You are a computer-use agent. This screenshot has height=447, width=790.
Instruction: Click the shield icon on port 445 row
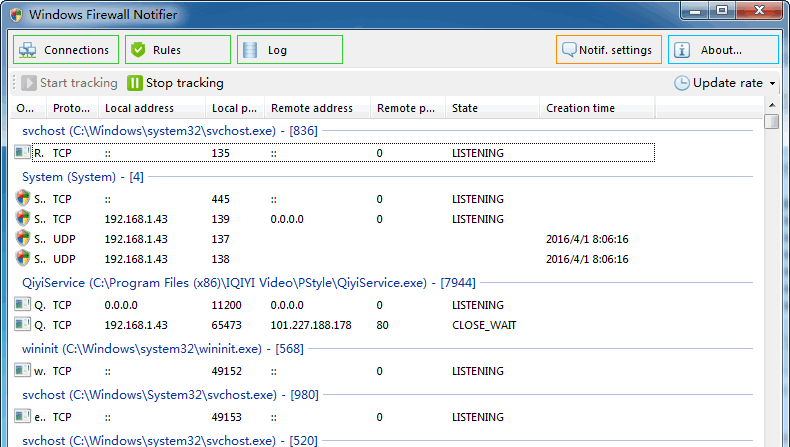tap(23, 198)
